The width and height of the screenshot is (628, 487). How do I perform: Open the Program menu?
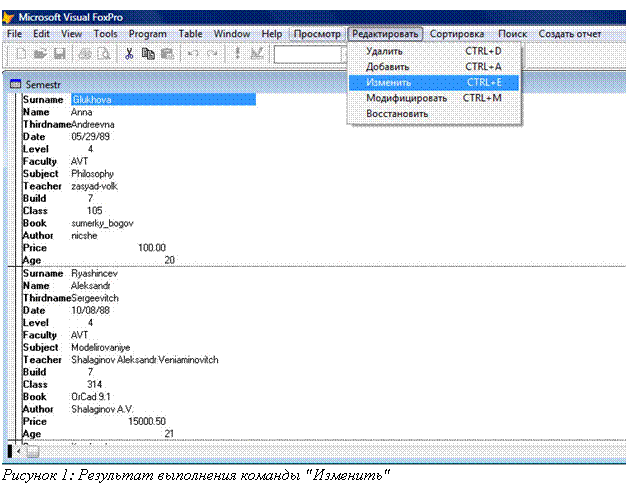[147, 34]
